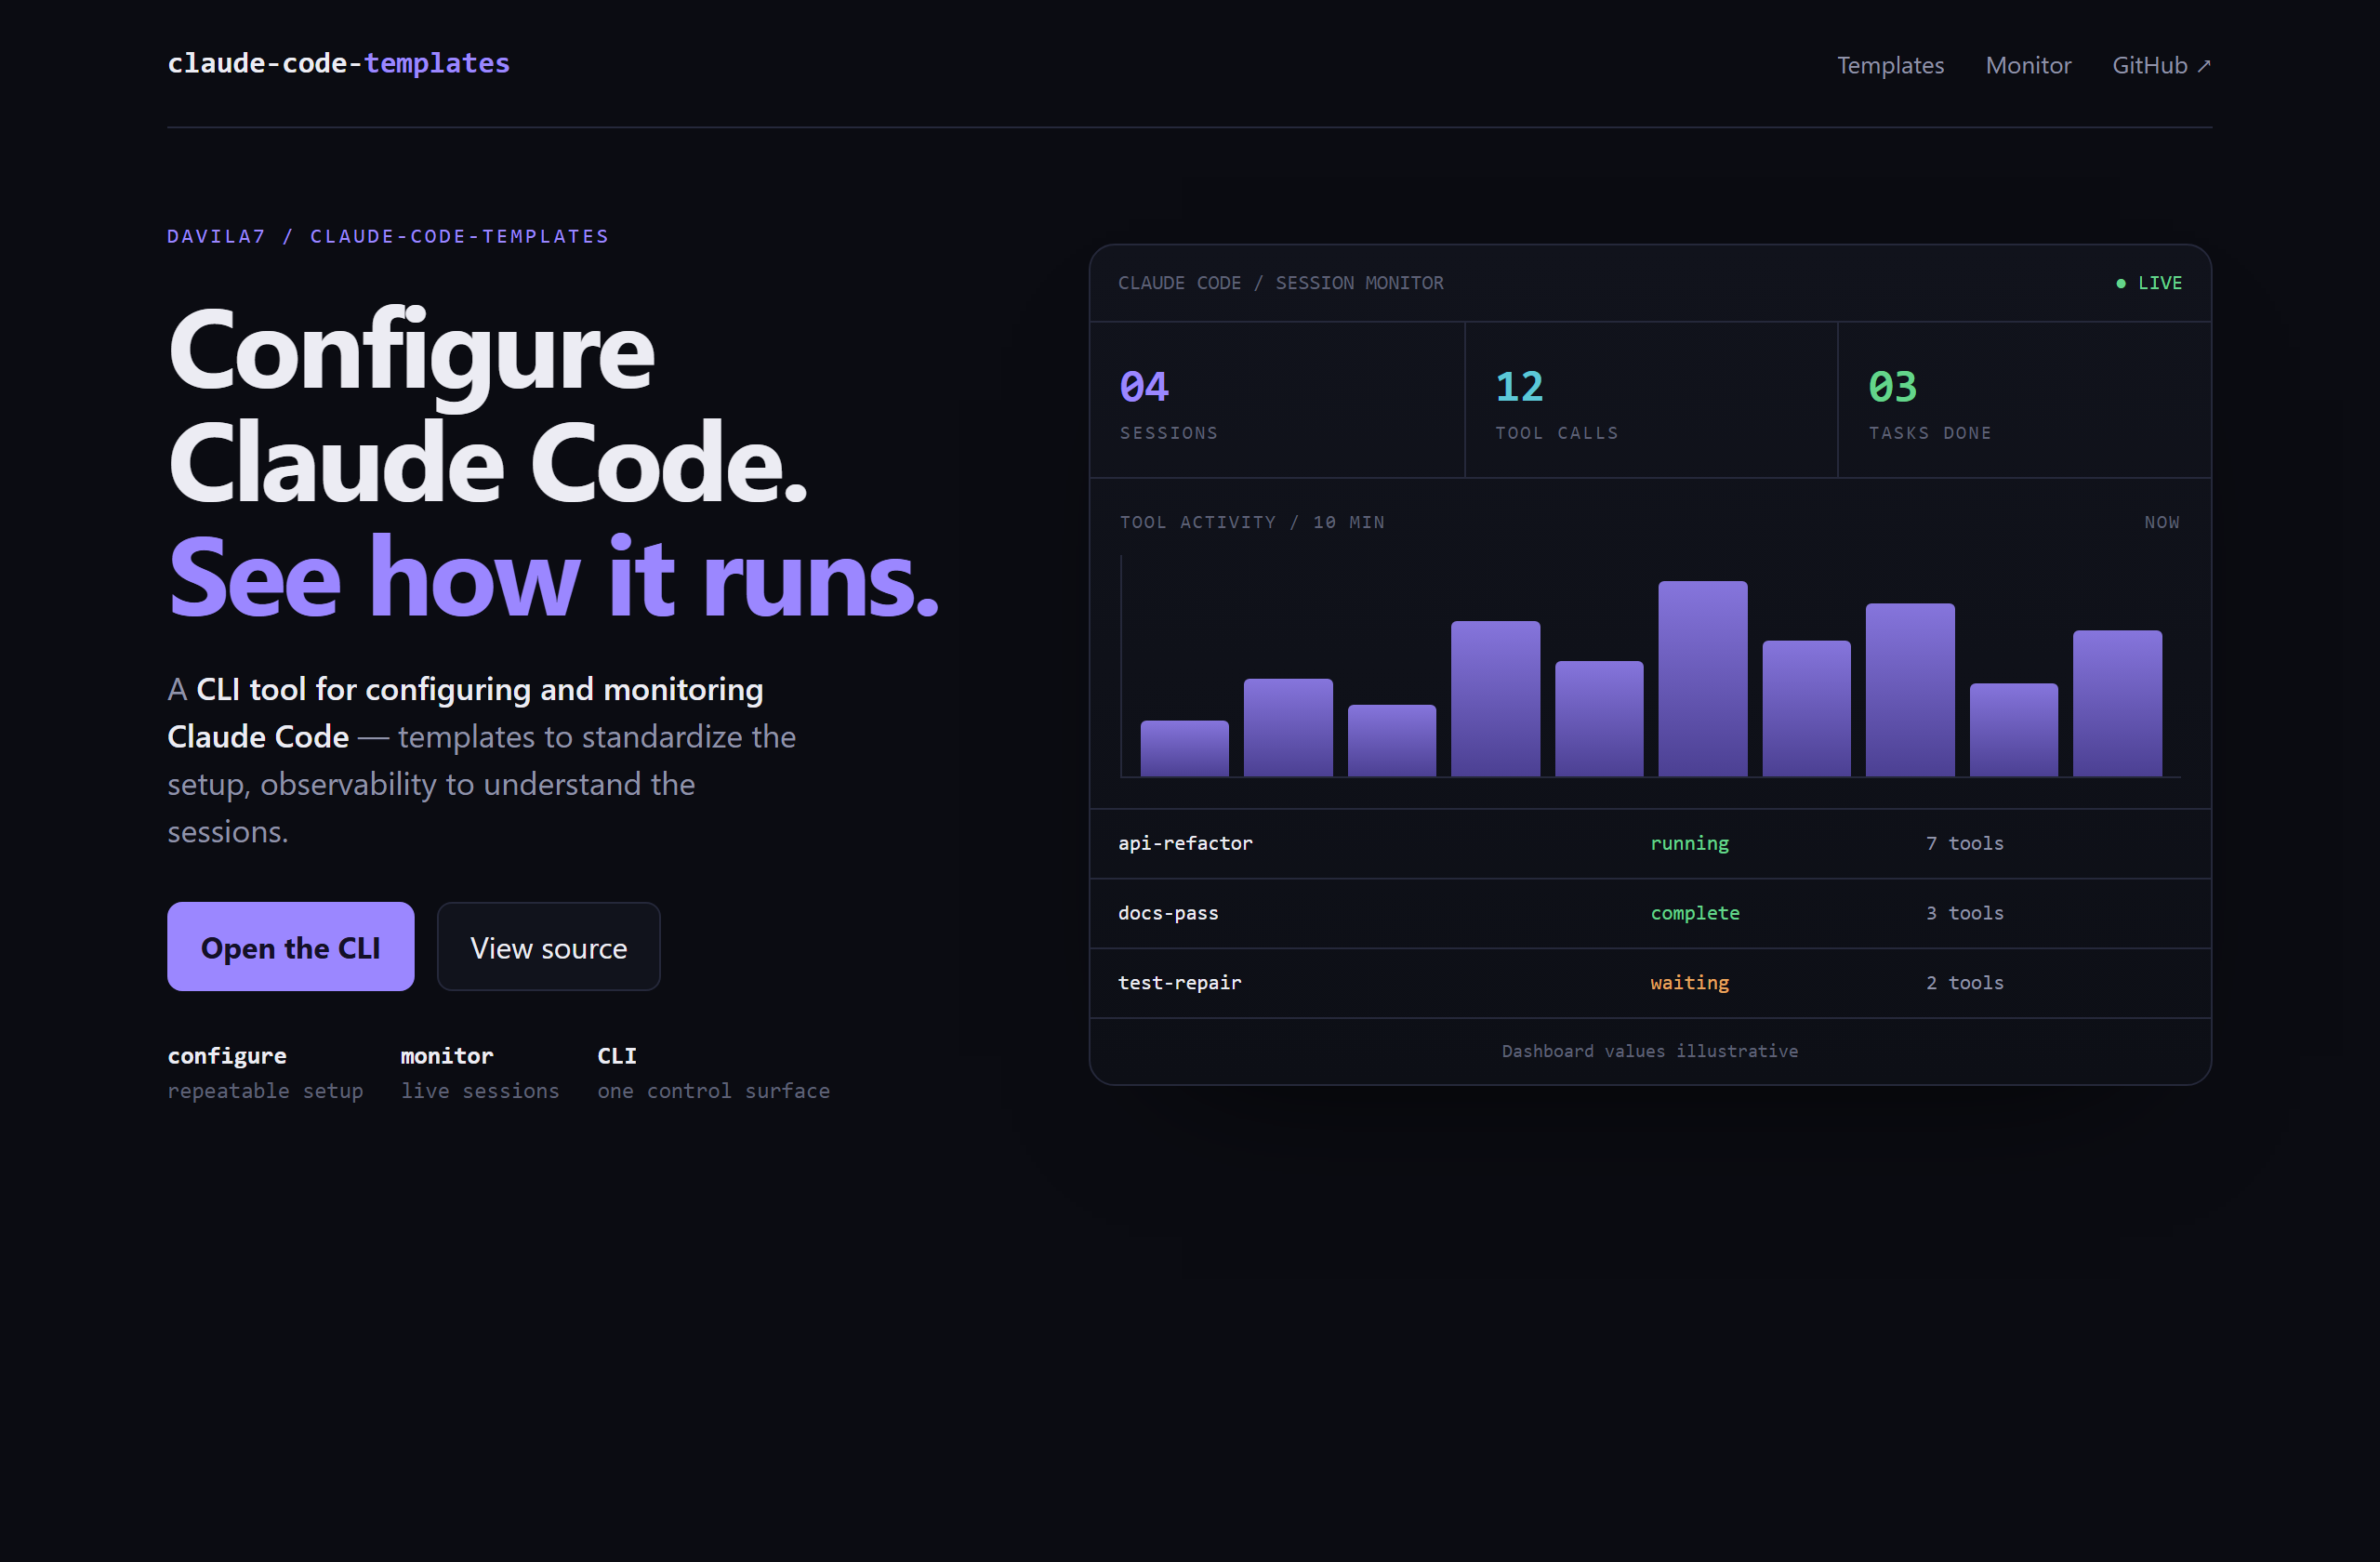Click the complete status text

tap(1695, 913)
